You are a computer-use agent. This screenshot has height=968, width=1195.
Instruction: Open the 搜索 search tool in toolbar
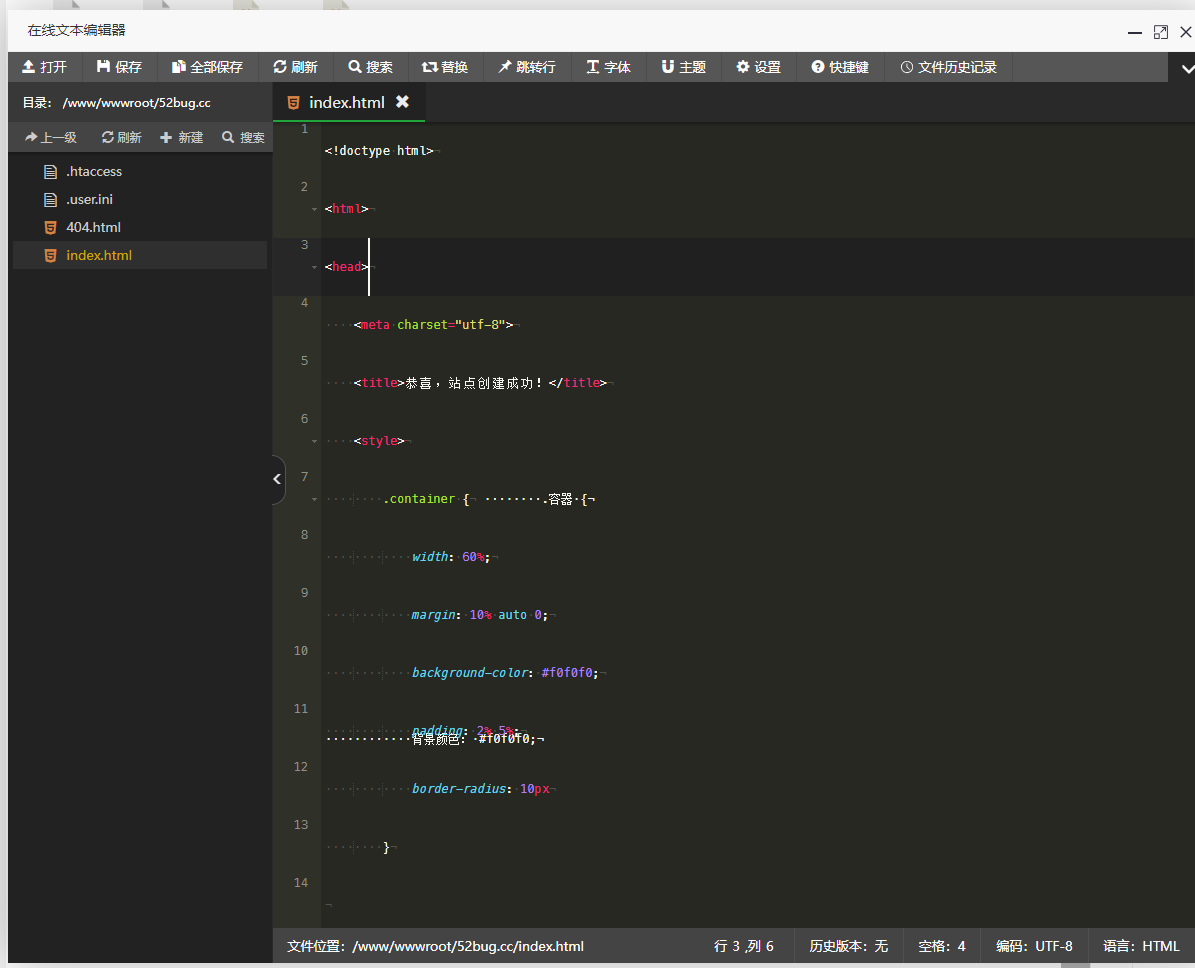(x=370, y=67)
